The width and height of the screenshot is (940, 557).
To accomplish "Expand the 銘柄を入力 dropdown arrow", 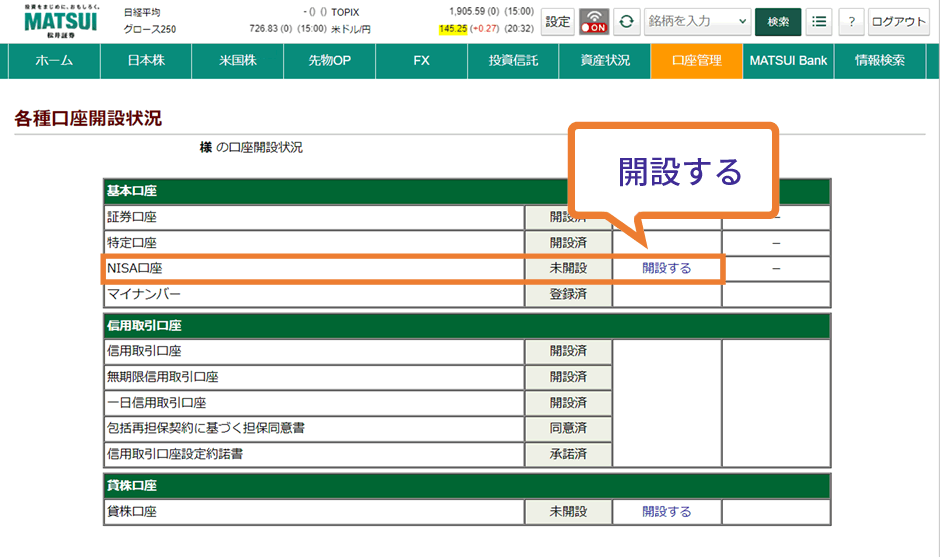I will point(741,21).
